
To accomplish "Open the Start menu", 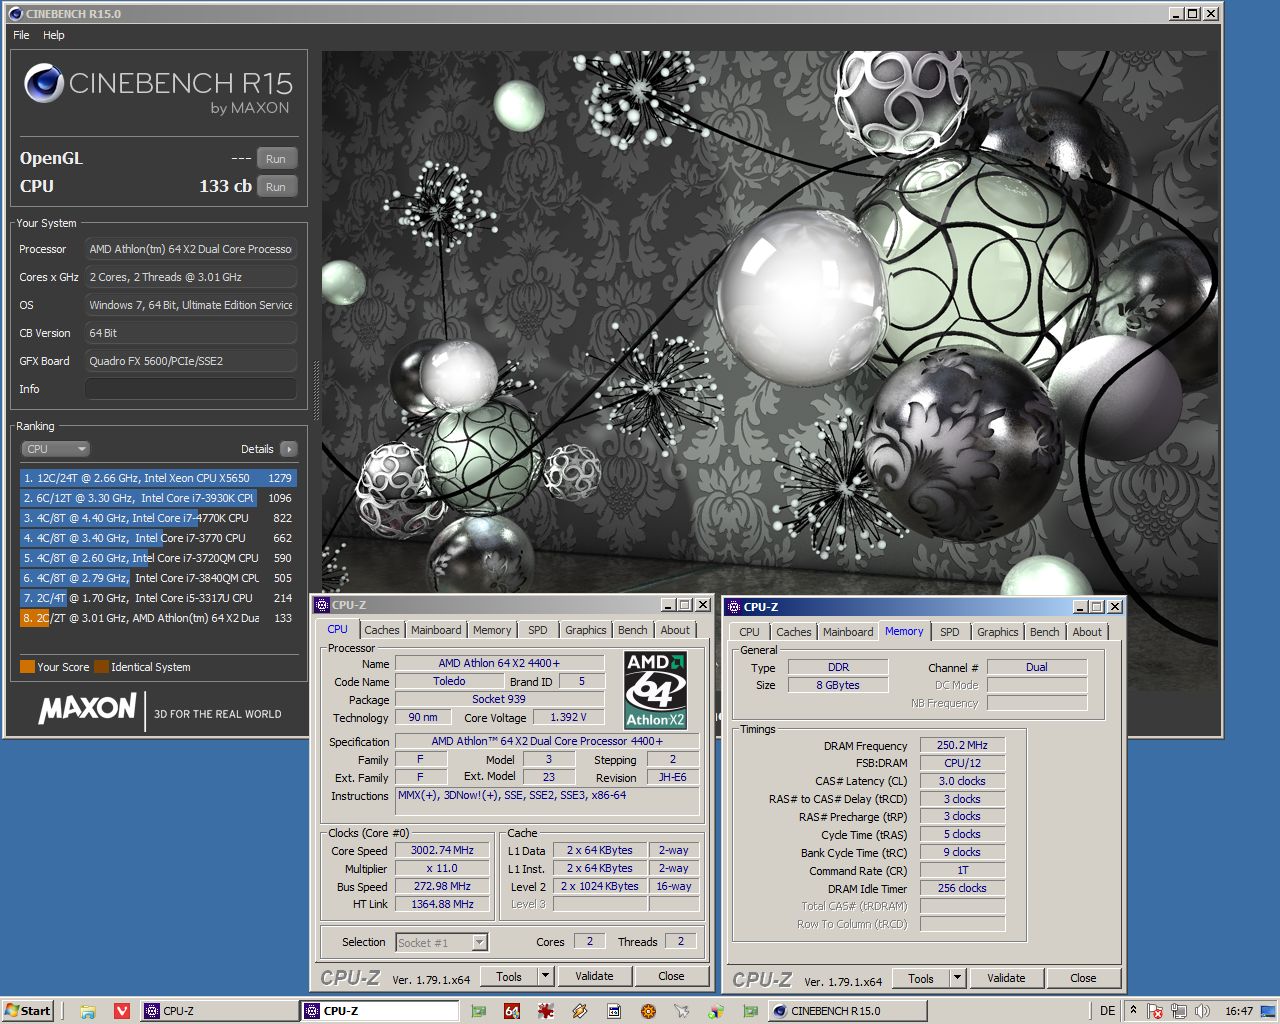I will tap(27, 1011).
